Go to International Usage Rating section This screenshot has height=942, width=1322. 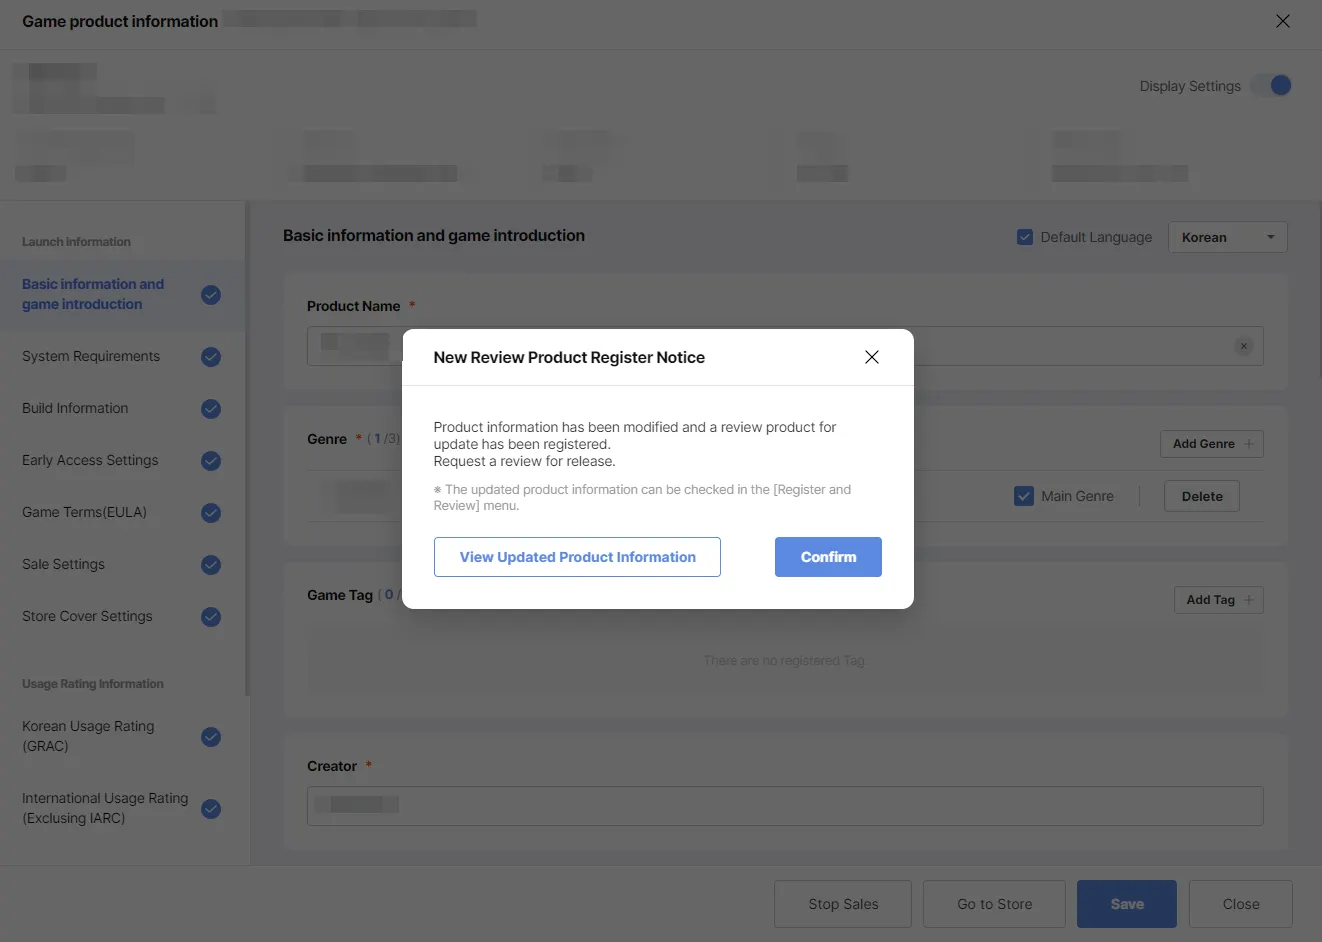(105, 808)
